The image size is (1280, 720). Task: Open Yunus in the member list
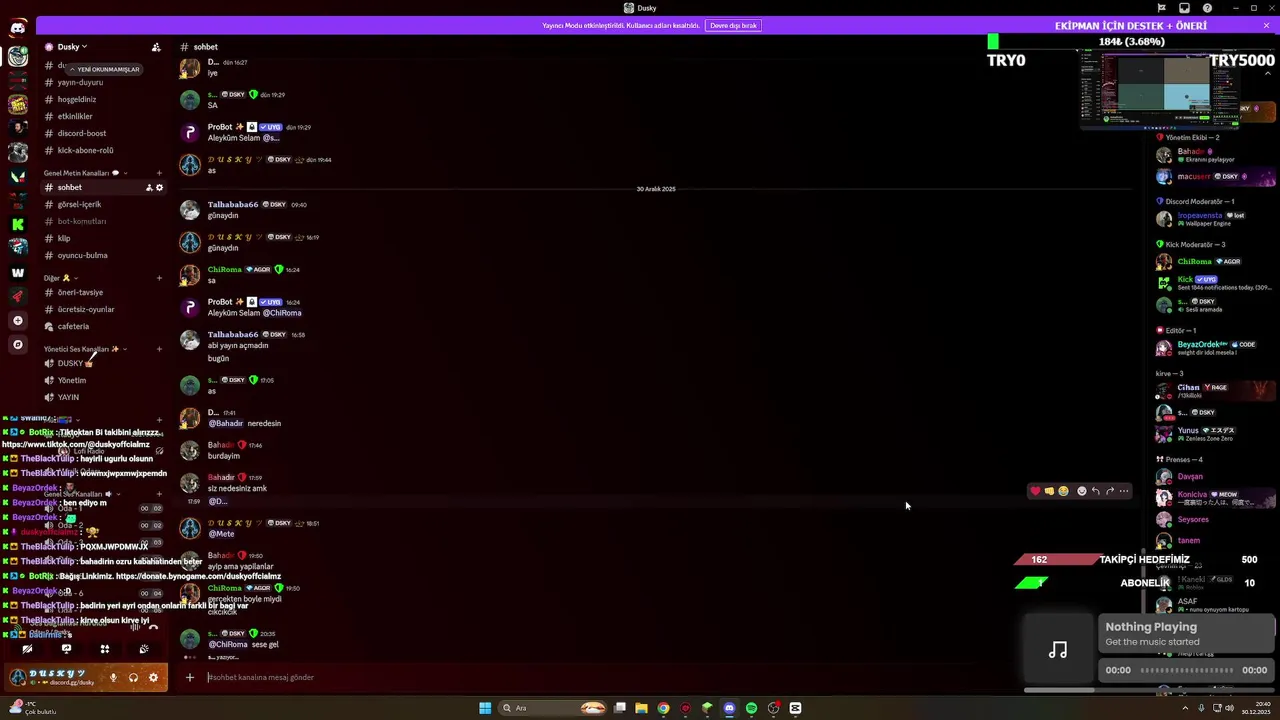1188,430
